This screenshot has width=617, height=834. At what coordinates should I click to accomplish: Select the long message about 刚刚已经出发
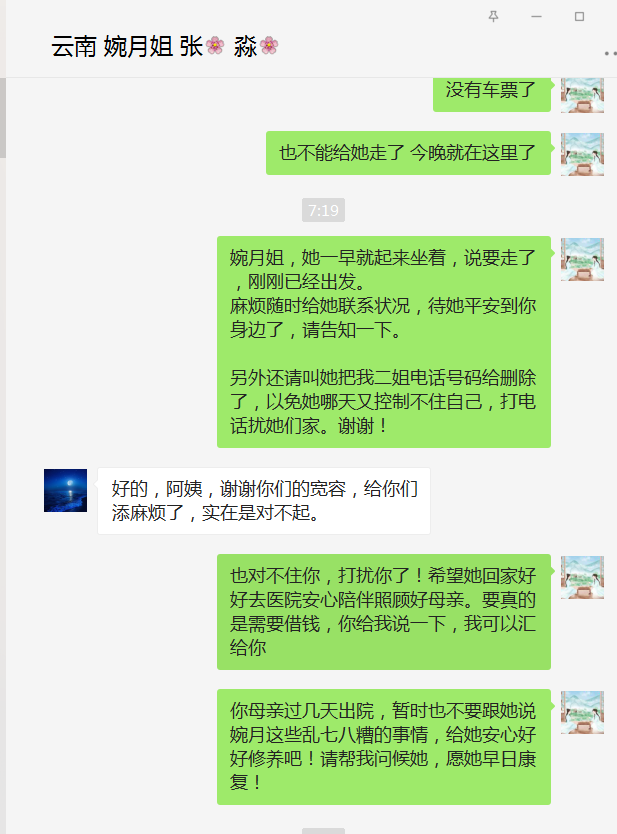384,342
